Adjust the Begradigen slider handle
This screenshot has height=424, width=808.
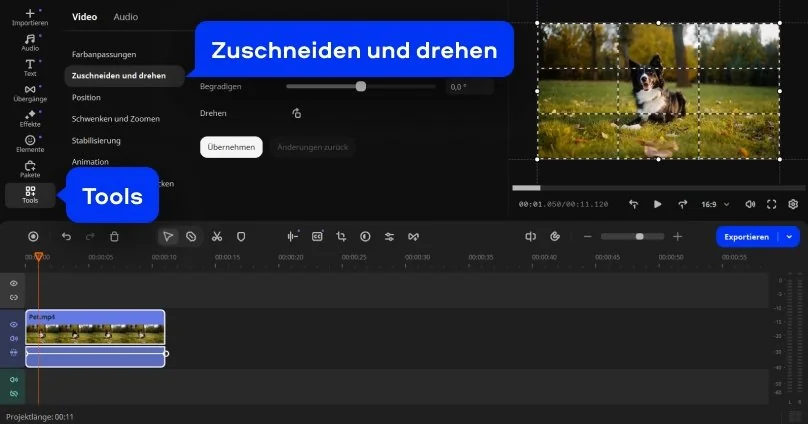pos(361,87)
